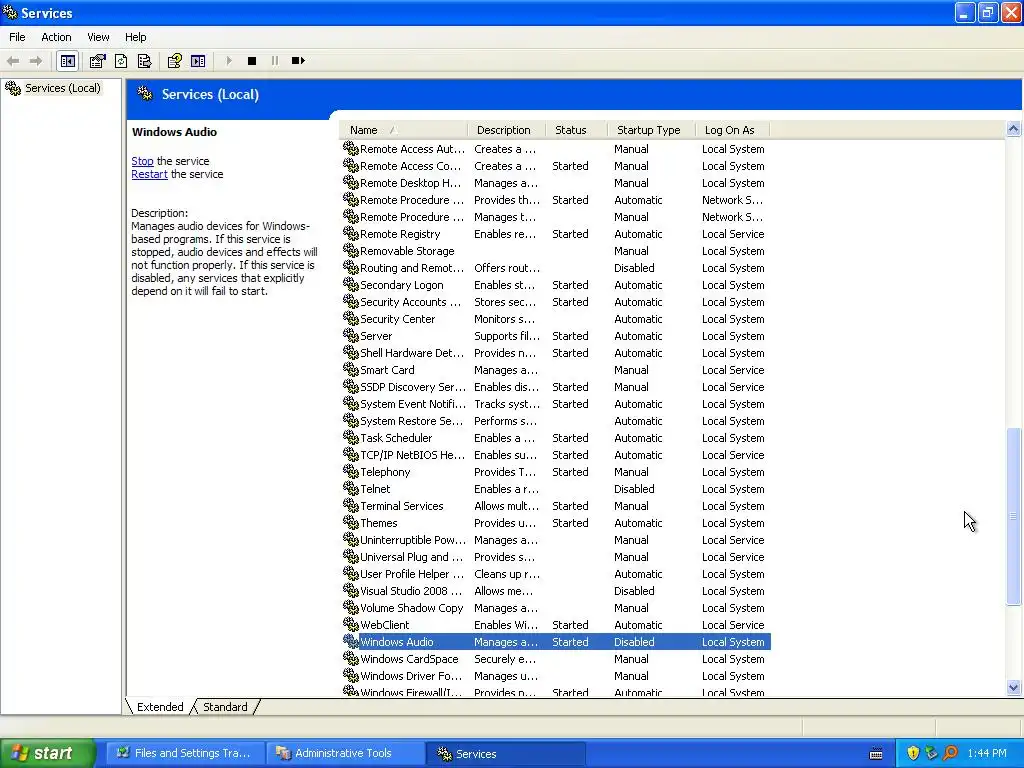Select the Terminal Services row
The width and height of the screenshot is (1024, 768).
[x=556, y=505]
